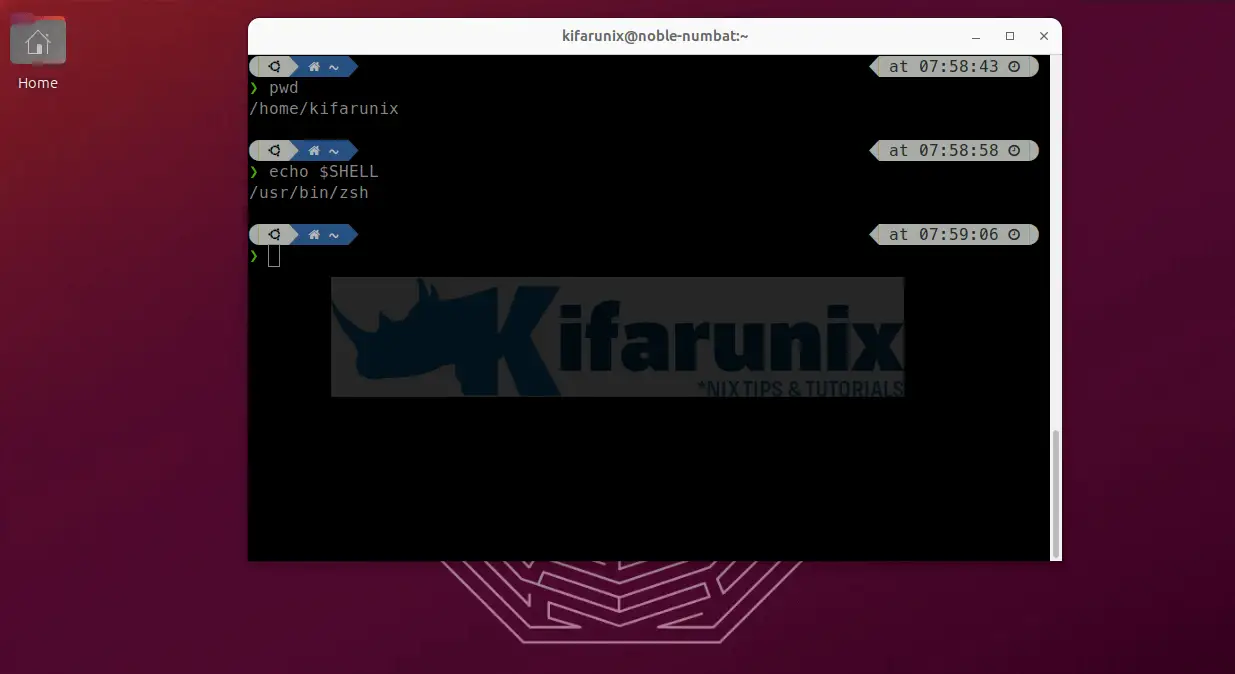
Task: Click the active prompt cursor block
Action: [x=274, y=257]
